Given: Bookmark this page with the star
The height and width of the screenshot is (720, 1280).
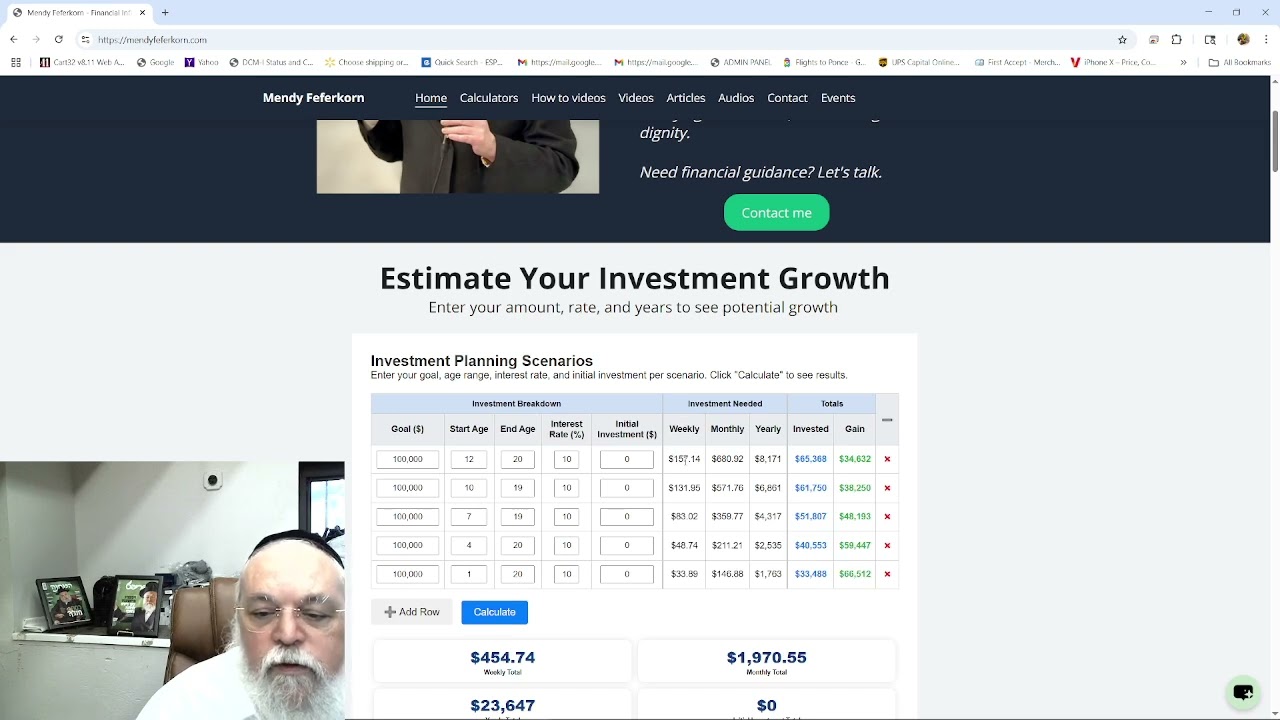Looking at the screenshot, I should pos(1122,39).
